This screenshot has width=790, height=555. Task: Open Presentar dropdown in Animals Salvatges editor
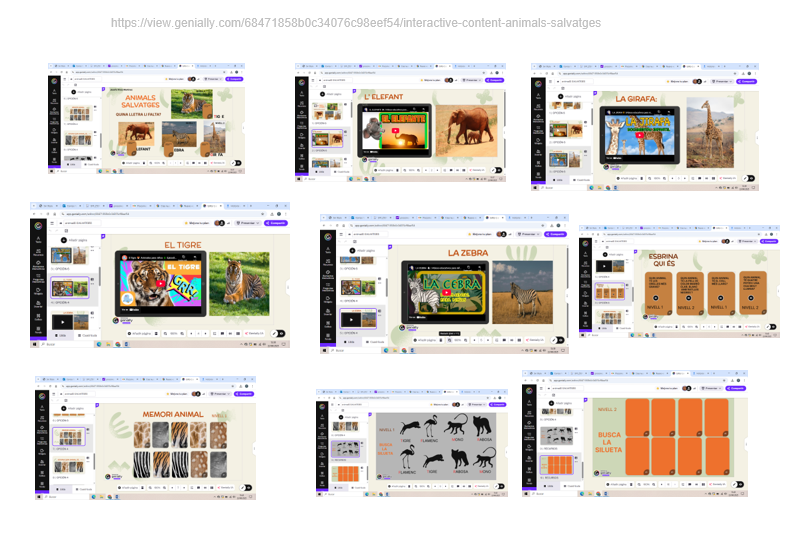coord(213,79)
